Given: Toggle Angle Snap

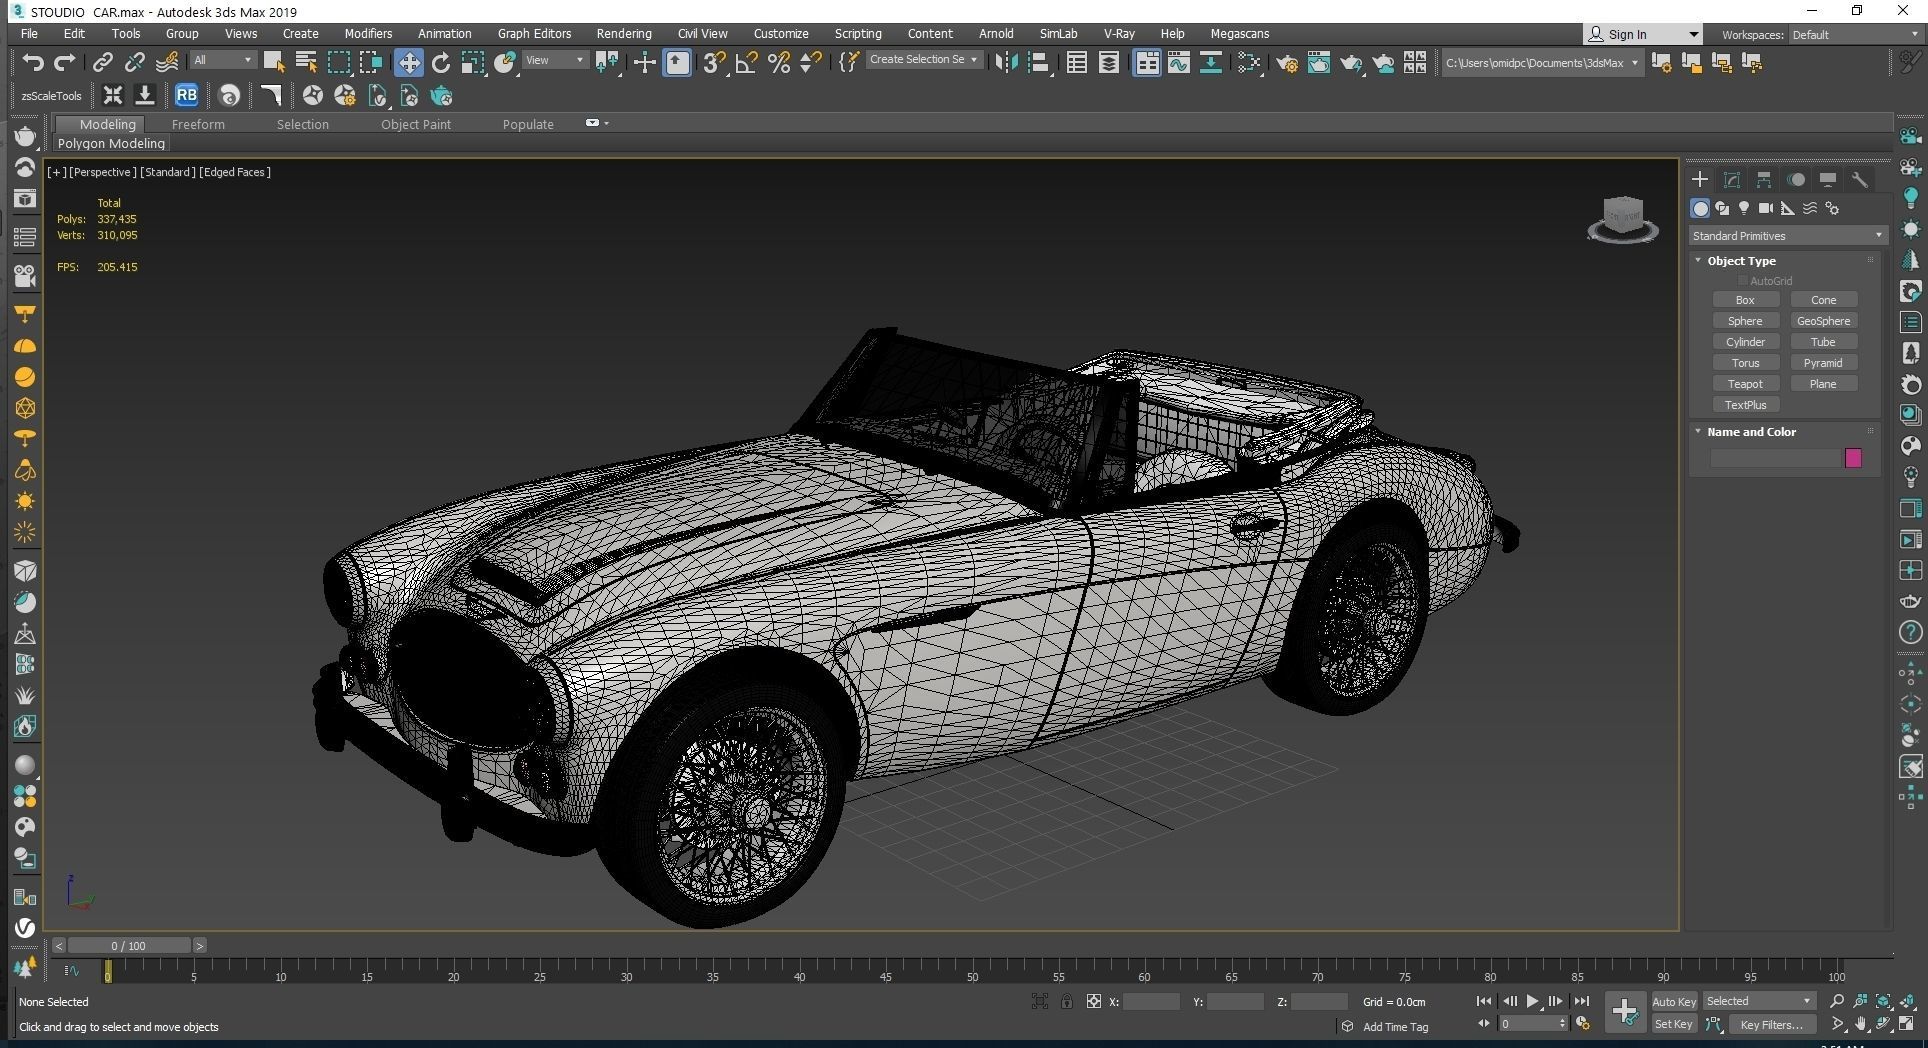Looking at the screenshot, I should [x=746, y=63].
